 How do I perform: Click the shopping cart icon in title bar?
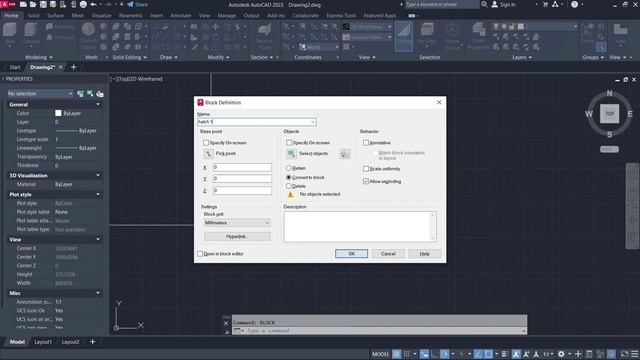[545, 4]
